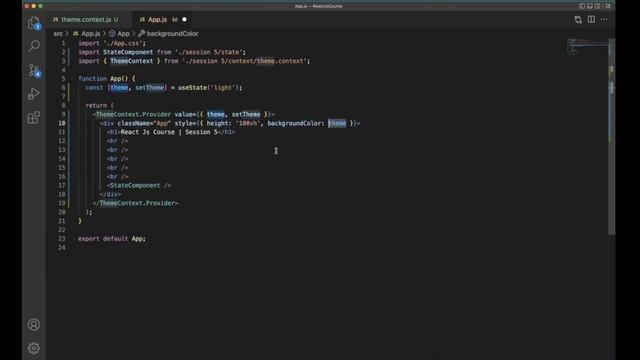Click setTheme inside the Provider value
This screenshot has height=360, width=640.
(x=246, y=114)
